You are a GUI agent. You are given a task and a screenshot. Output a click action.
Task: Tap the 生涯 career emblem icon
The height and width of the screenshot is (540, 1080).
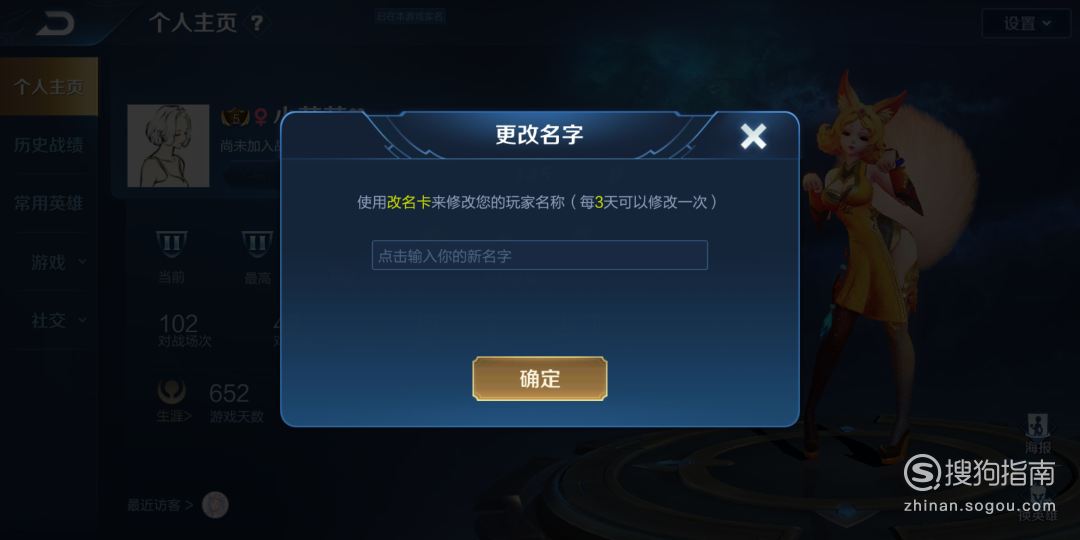click(x=171, y=391)
